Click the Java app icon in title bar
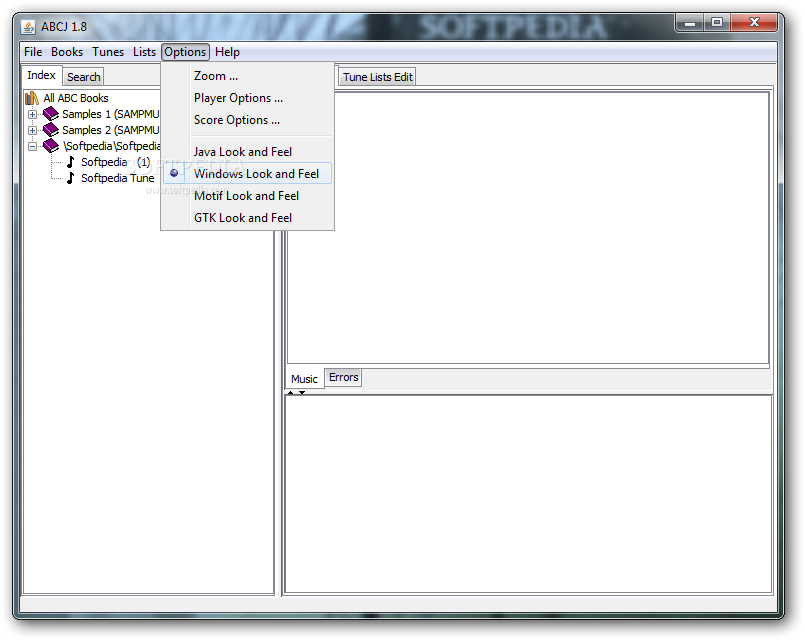This screenshot has height=640, width=805. [x=28, y=27]
